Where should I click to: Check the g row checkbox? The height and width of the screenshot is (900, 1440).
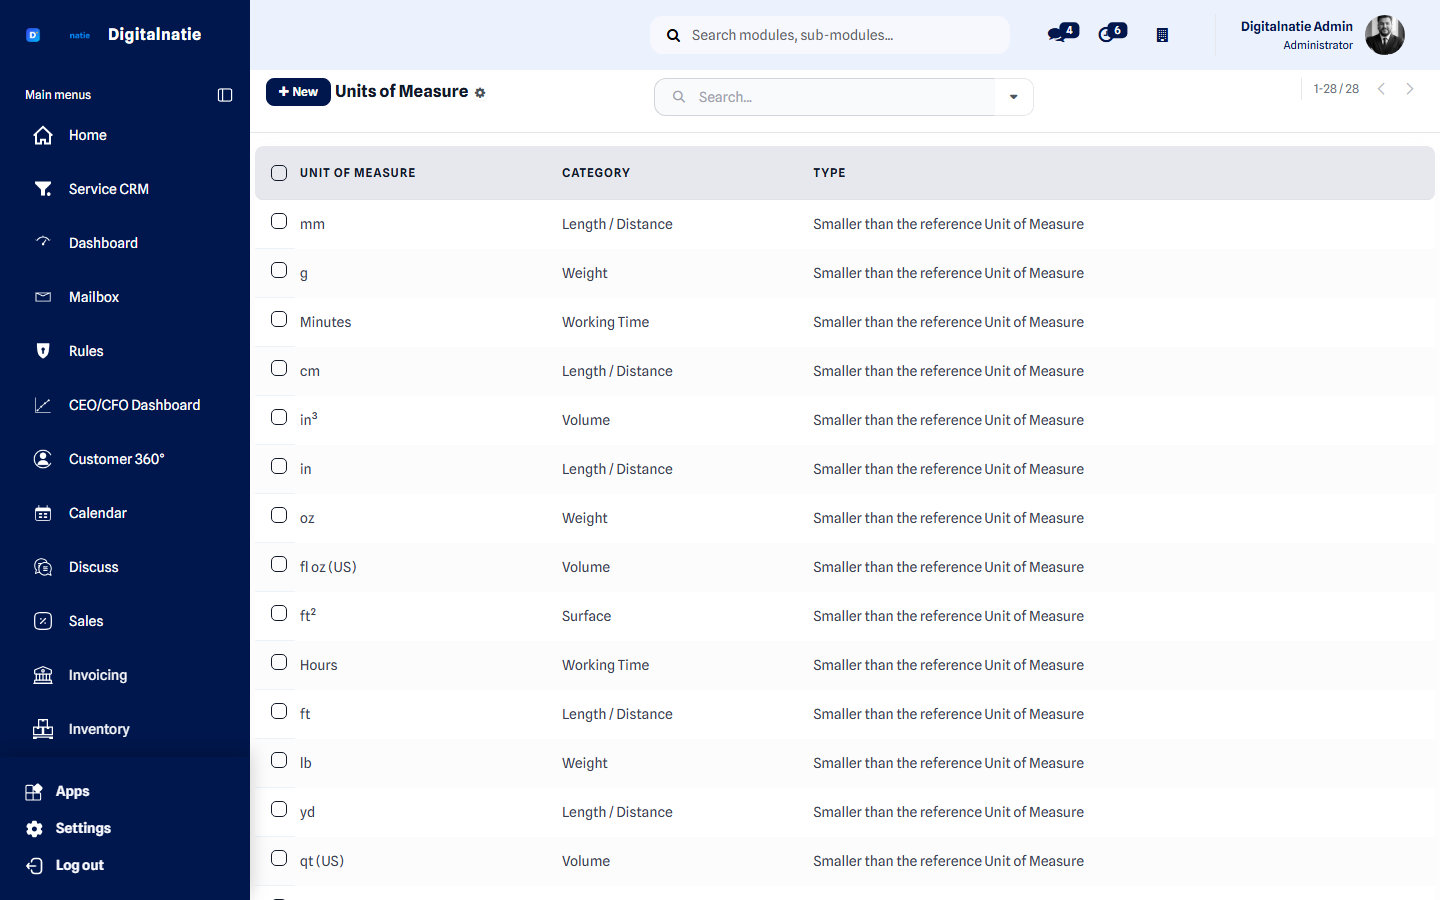(279, 270)
